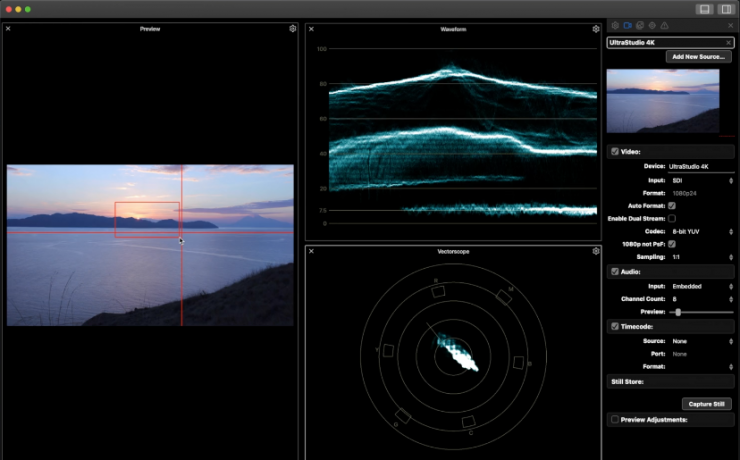
Task: Enable the Preview Adjustments checkbox
Action: pos(614,420)
